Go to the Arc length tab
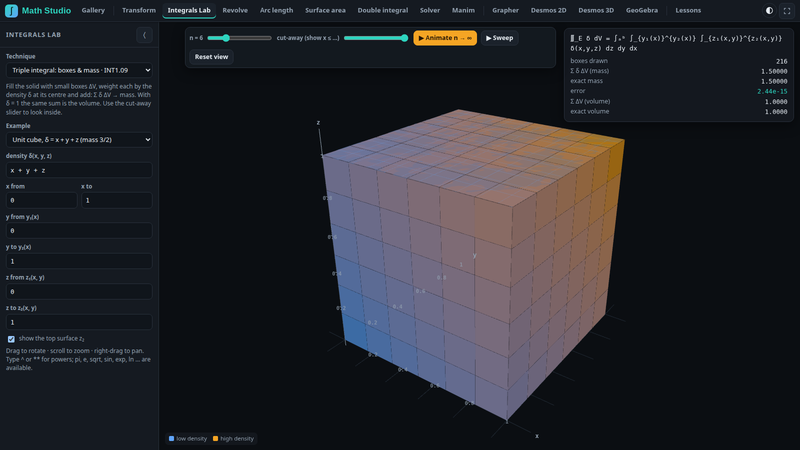Viewport: 800px width, 450px height. coord(277,10)
